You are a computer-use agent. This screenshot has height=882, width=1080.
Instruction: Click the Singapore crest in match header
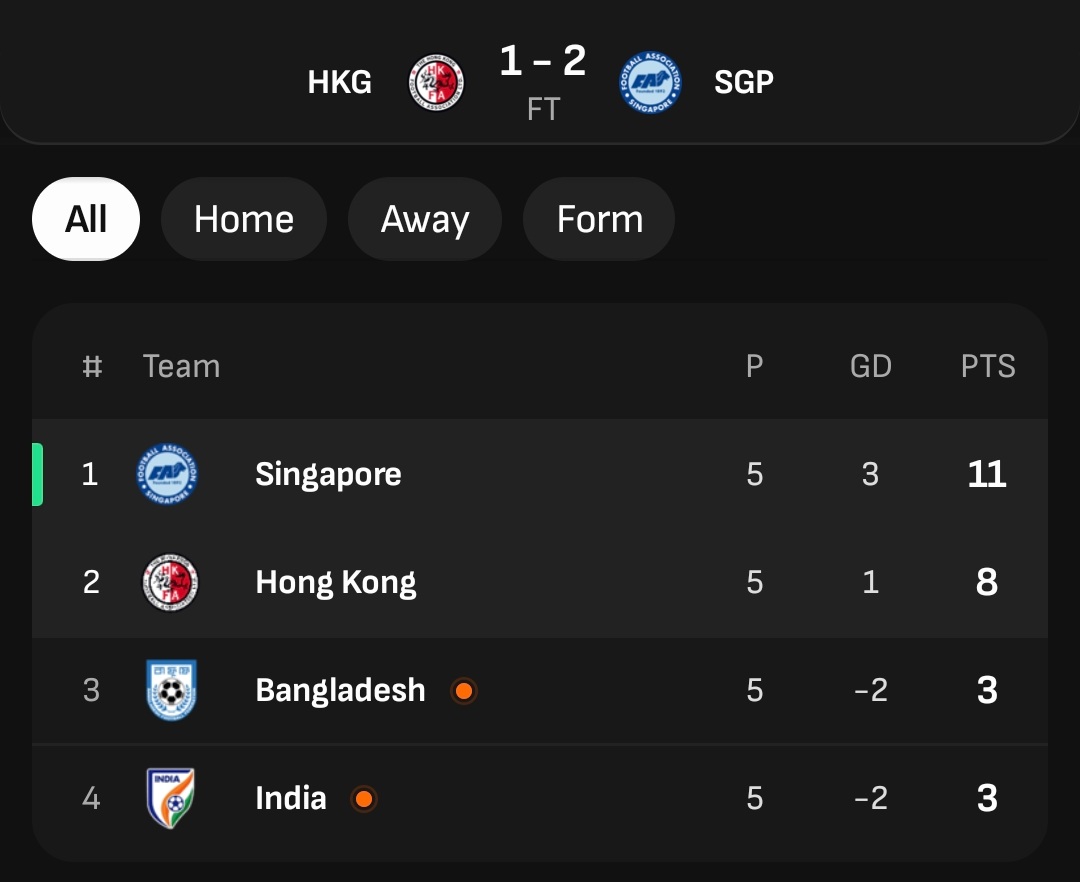[651, 82]
